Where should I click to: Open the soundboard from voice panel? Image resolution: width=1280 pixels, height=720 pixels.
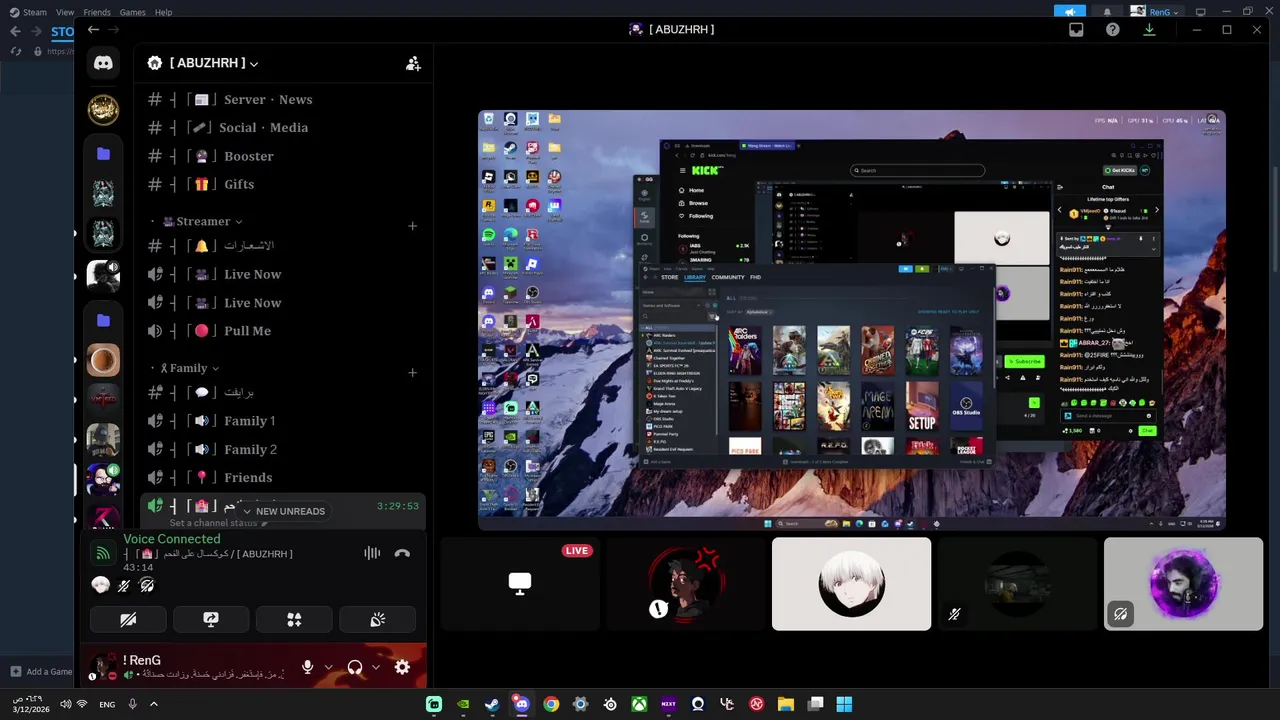(378, 620)
